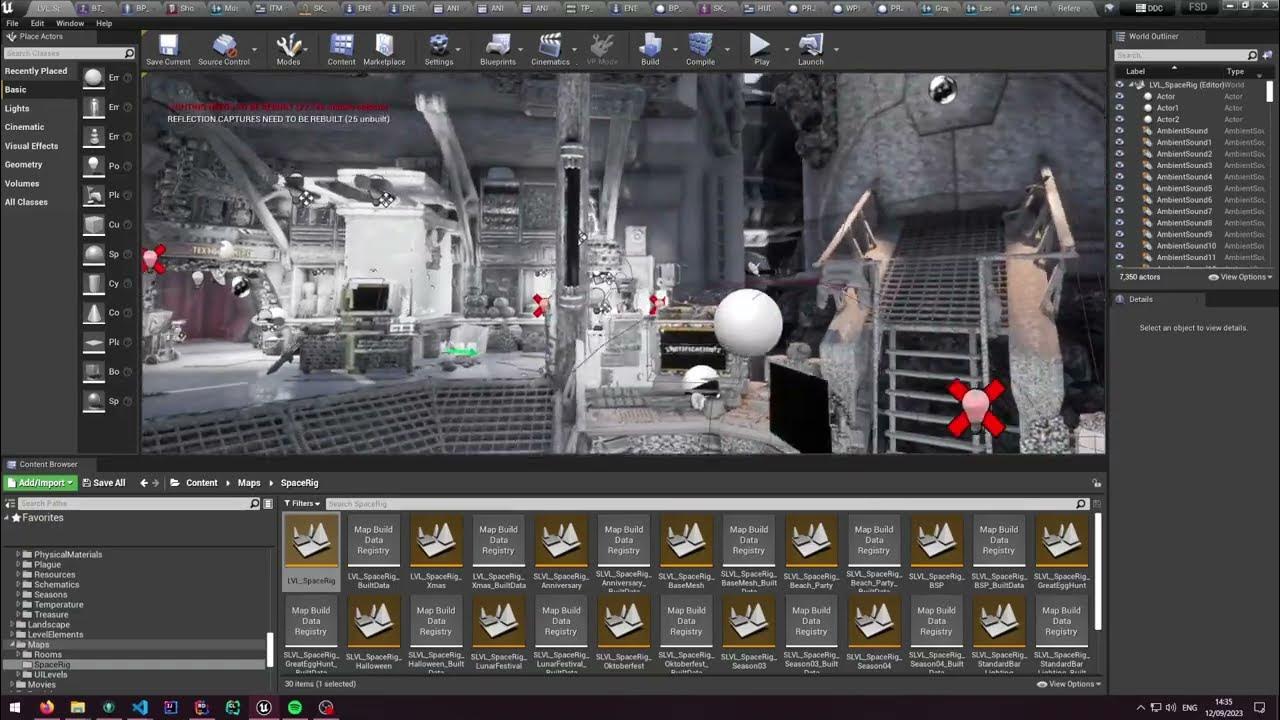Open the Window menu
This screenshot has height=720, width=1280.
click(70, 23)
